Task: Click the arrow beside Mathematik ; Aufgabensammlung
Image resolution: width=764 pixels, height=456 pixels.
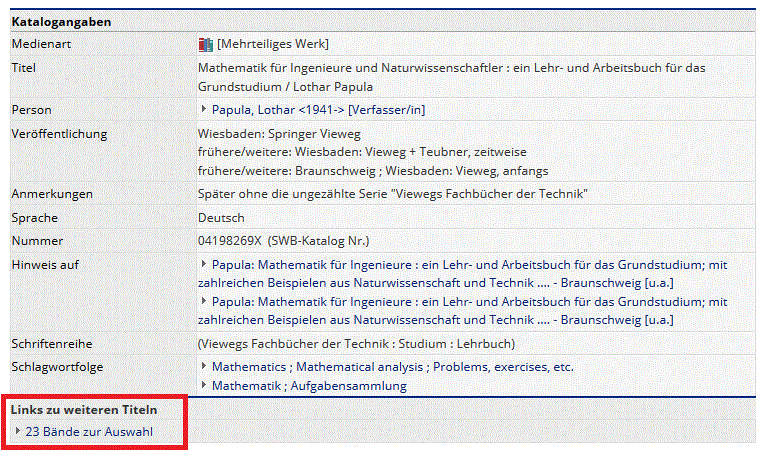Action: point(204,385)
